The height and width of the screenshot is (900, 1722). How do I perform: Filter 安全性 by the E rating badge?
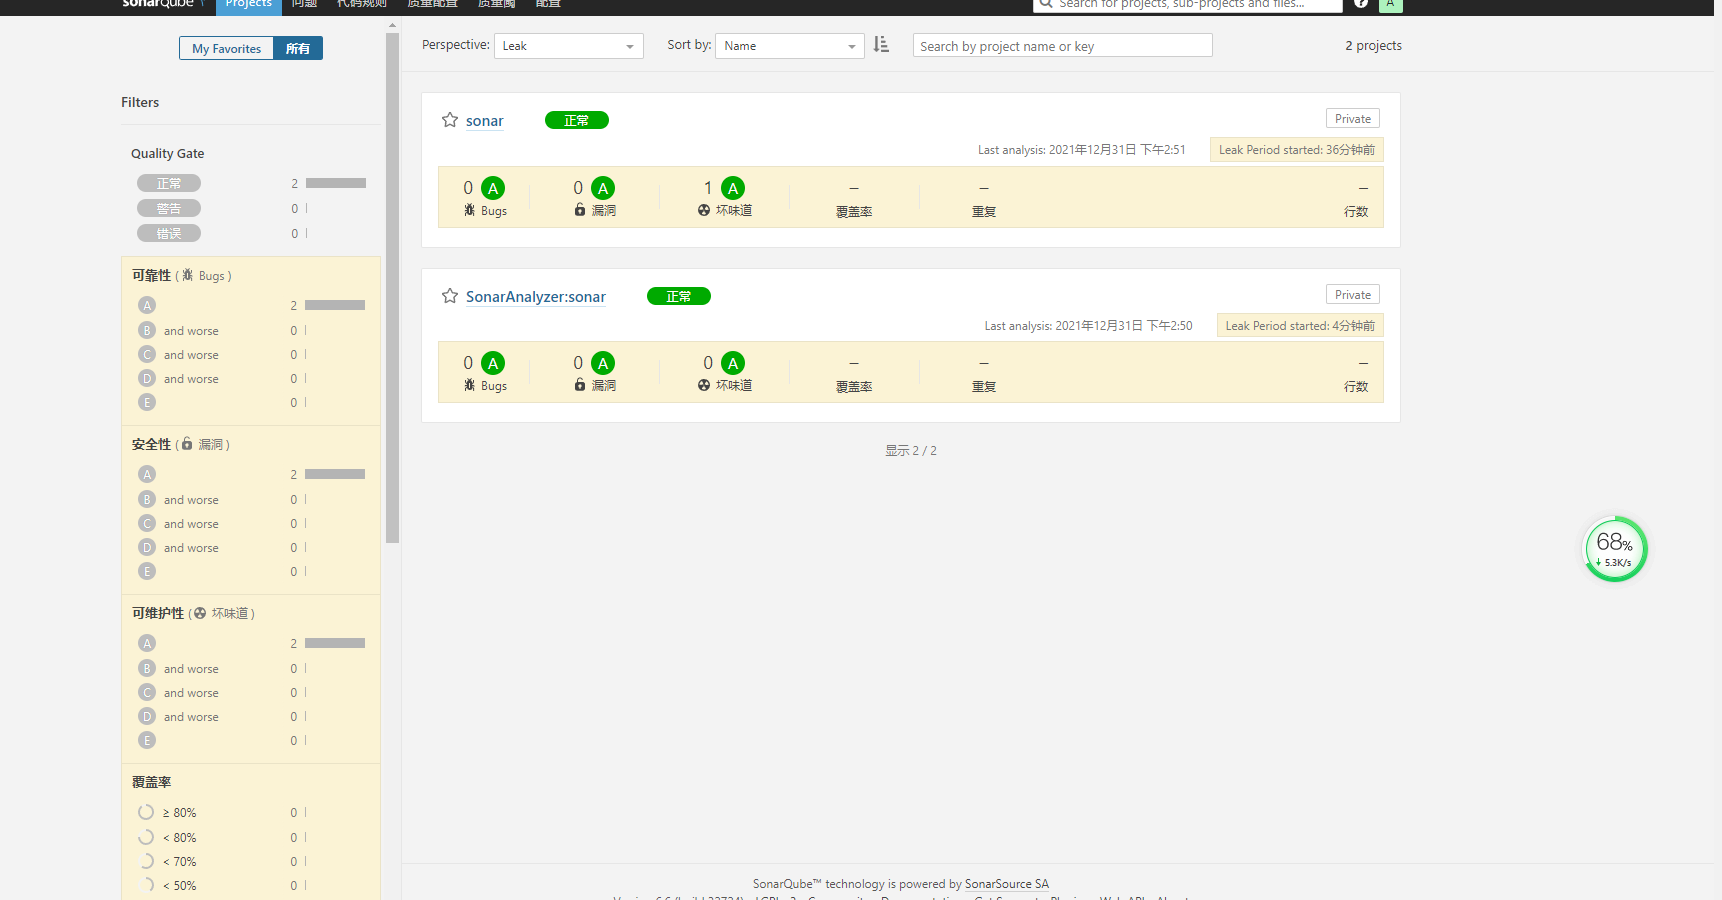pos(147,571)
